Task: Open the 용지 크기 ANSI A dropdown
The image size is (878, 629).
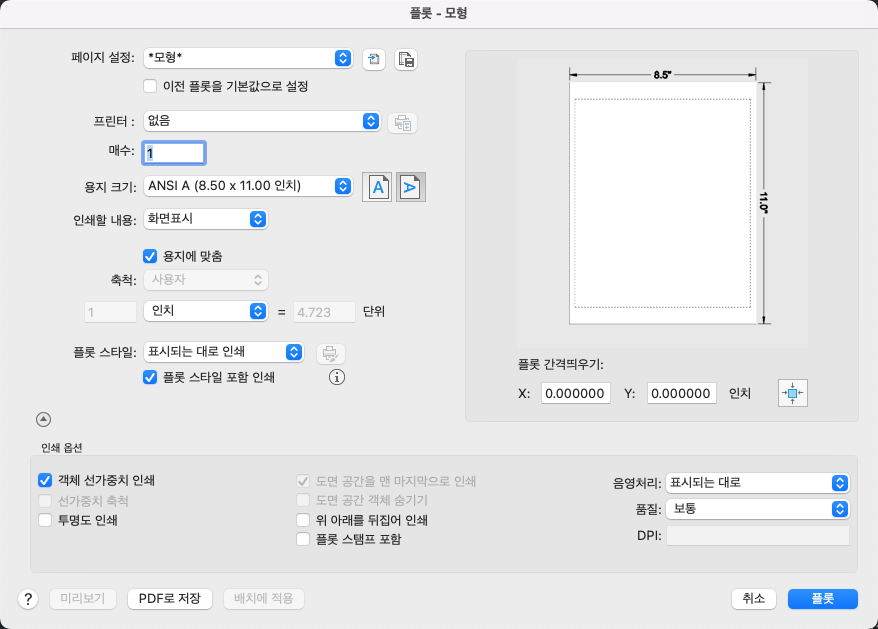Action: tap(248, 186)
